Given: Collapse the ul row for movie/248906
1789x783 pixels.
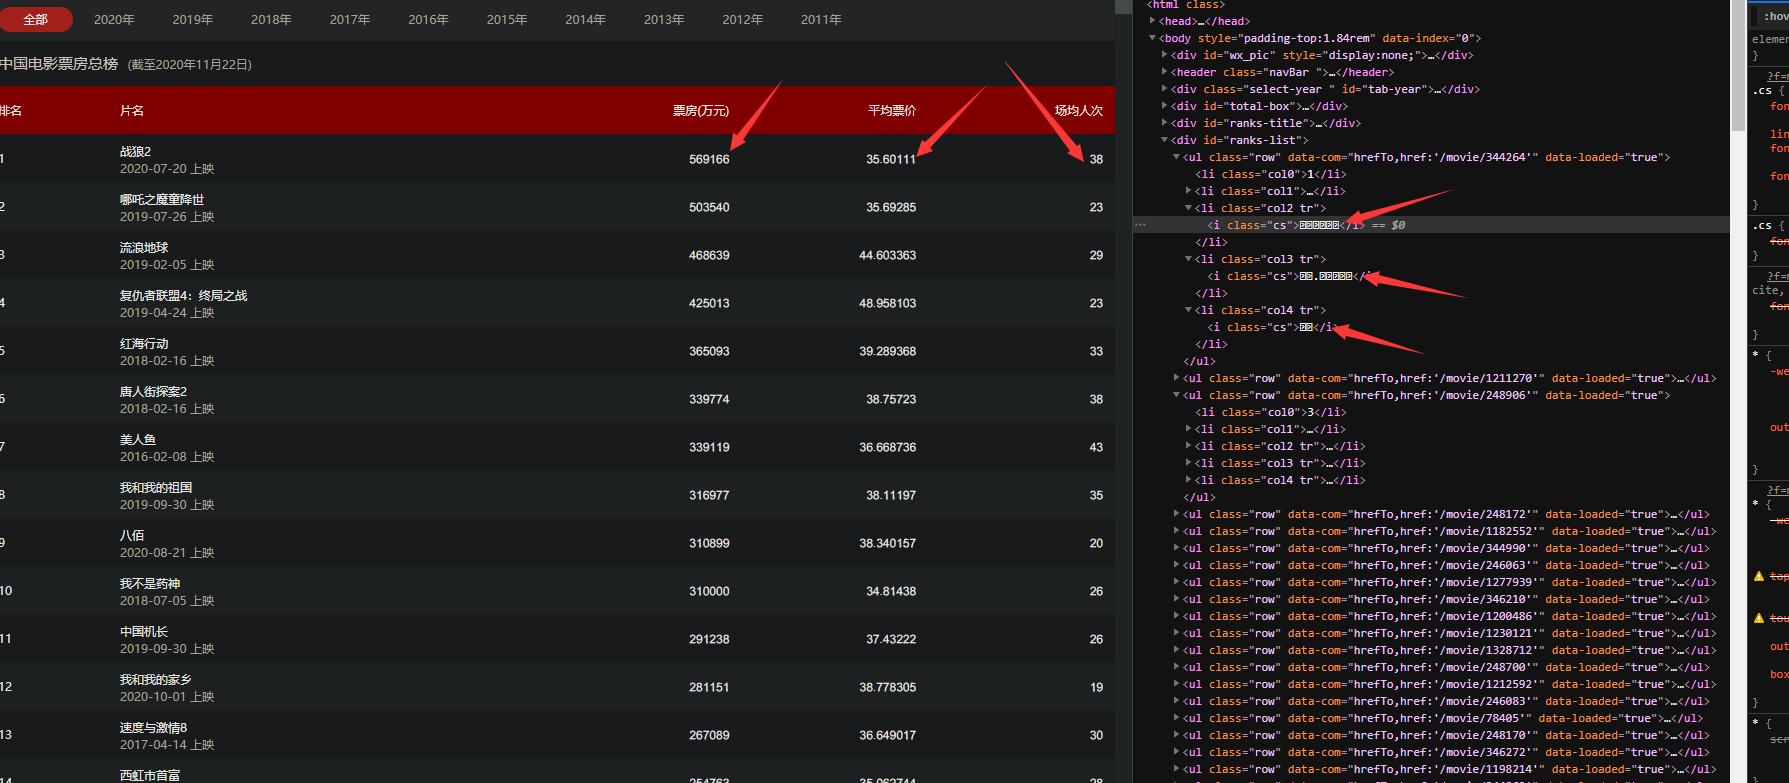Looking at the screenshot, I should point(1177,395).
